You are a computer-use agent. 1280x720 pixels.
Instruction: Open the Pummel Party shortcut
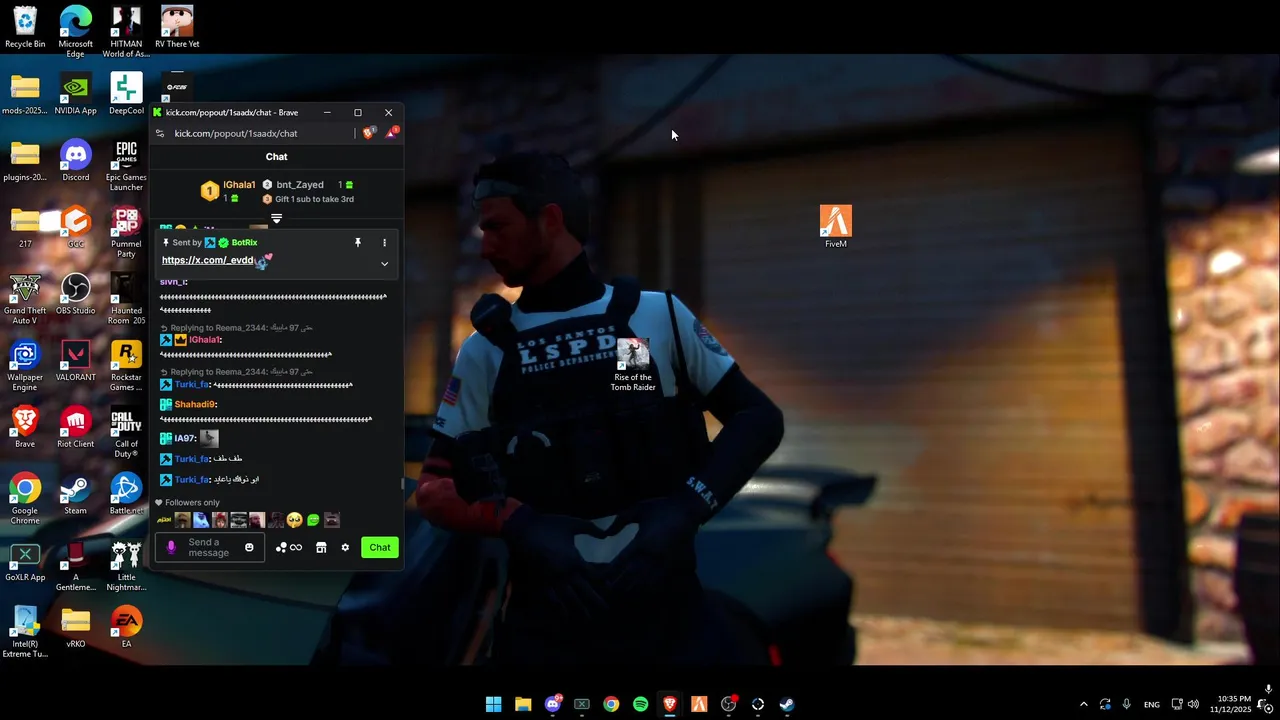(126, 232)
